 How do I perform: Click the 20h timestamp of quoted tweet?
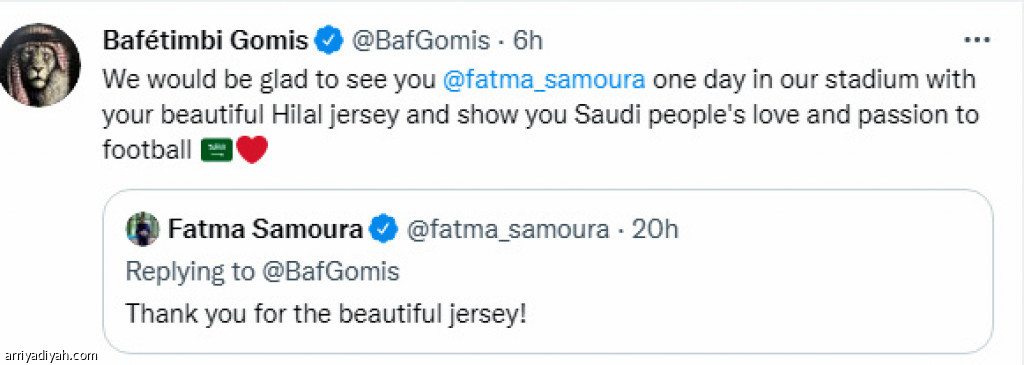click(x=655, y=229)
